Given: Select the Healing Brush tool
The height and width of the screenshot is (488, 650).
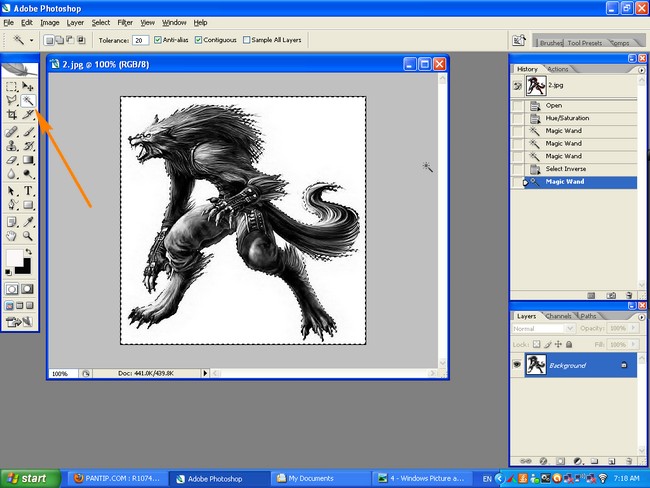Looking at the screenshot, I should [11, 132].
